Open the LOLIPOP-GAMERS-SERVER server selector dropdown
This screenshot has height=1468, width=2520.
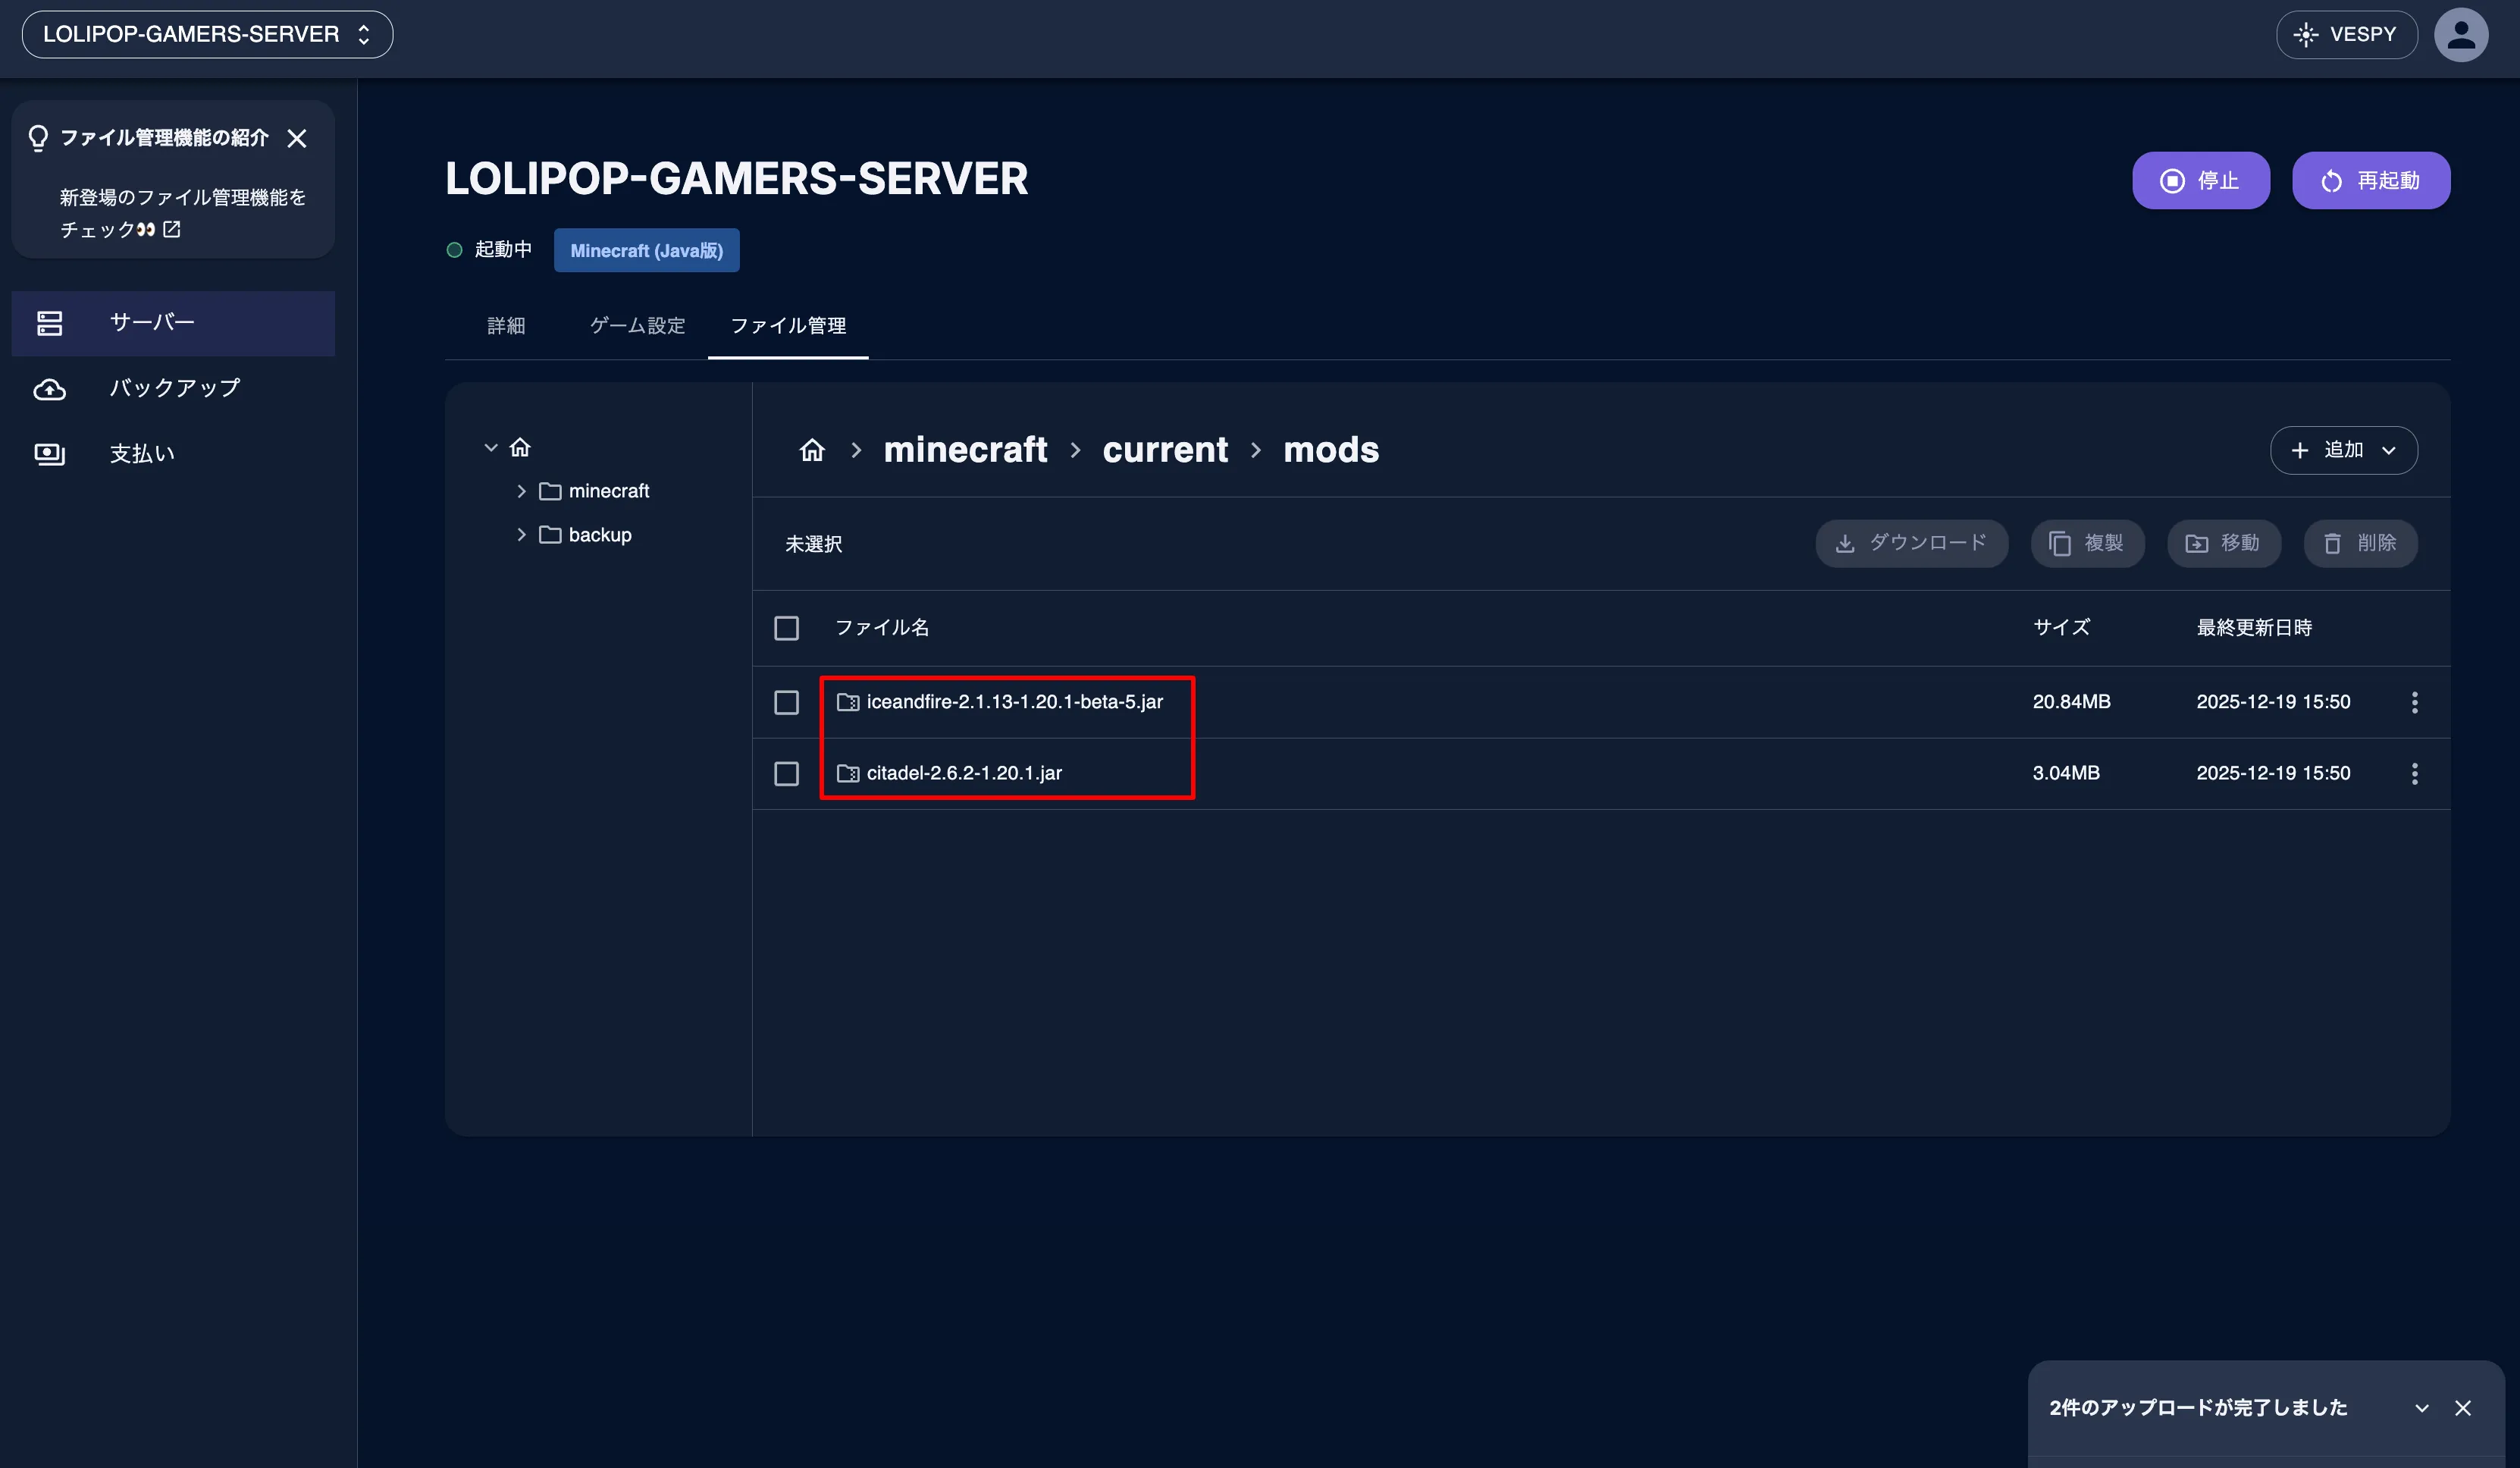[x=207, y=35]
